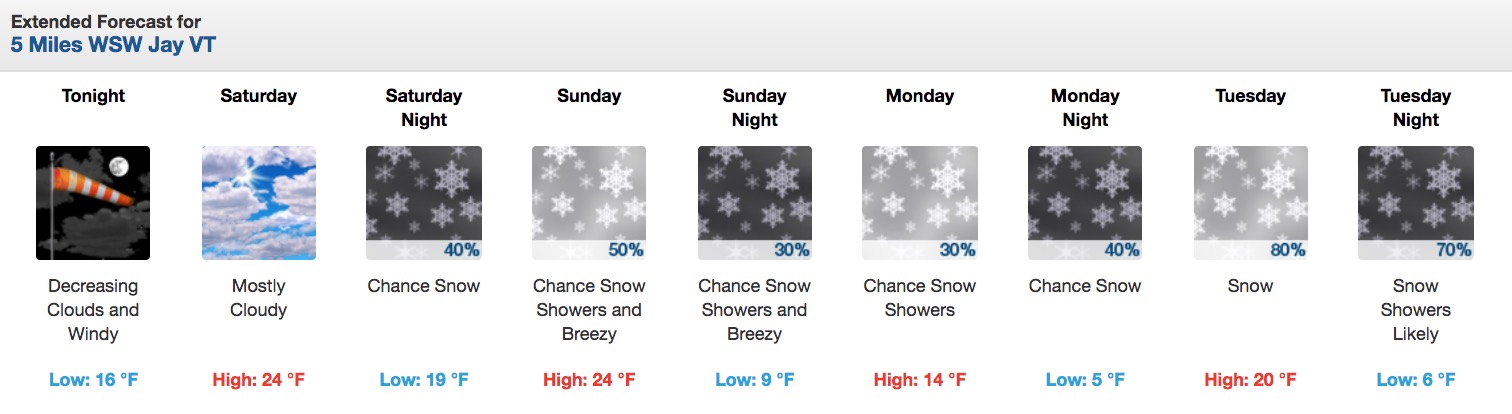Click the Sunday Night column heading
Viewport: 1512px width, 414px height.
[755, 108]
